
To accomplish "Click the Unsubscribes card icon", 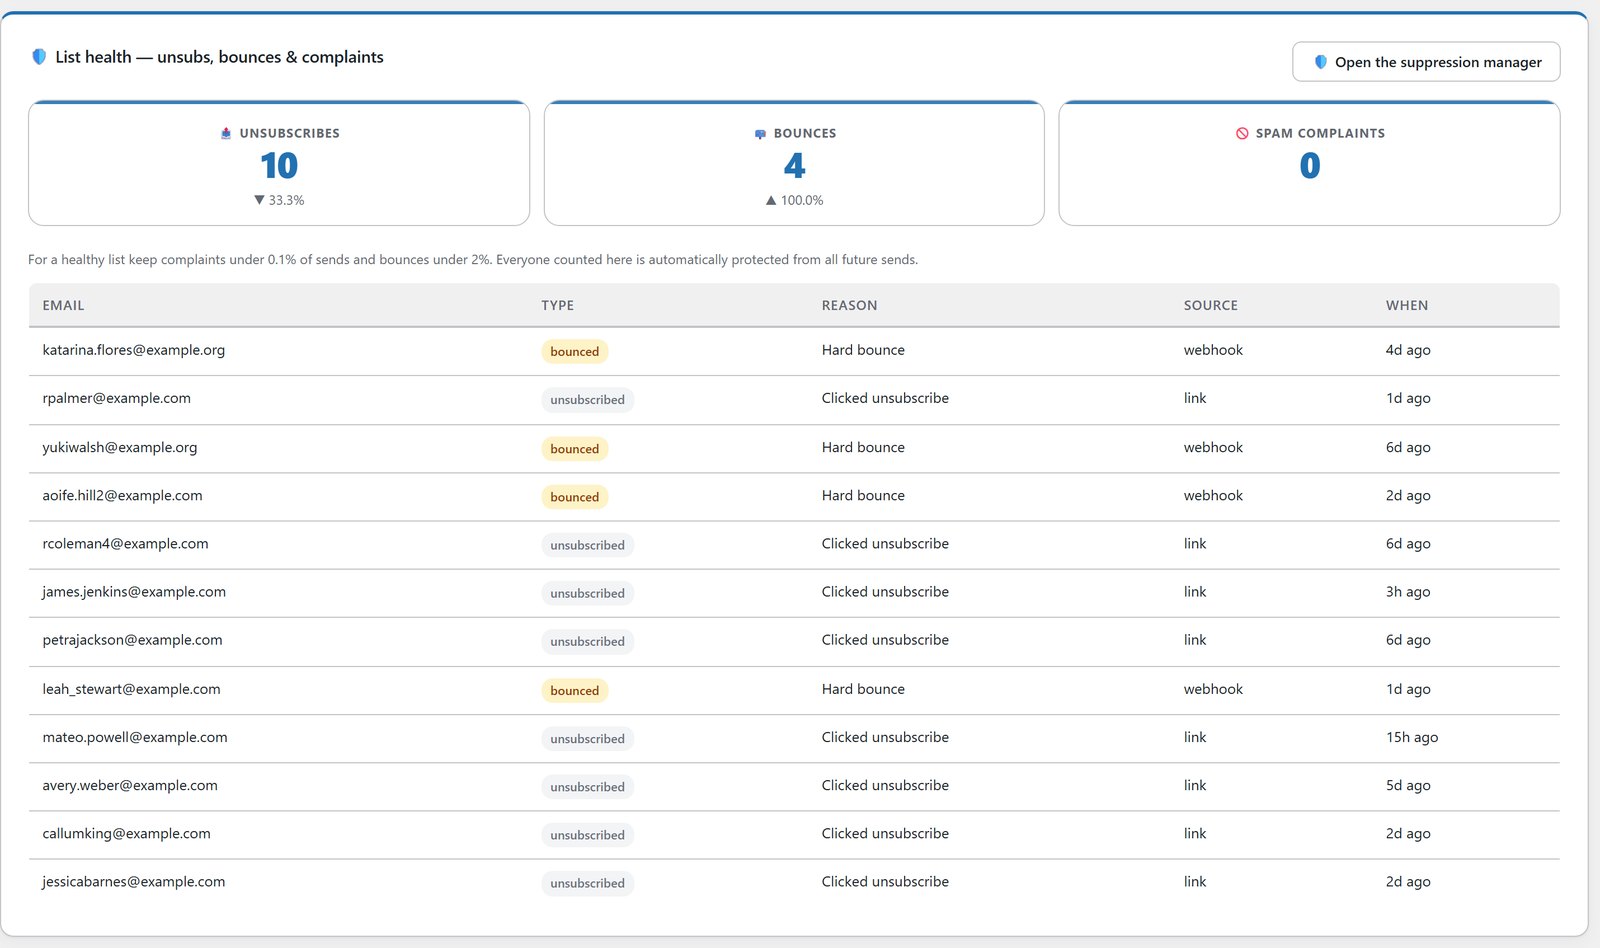I will (x=226, y=133).
